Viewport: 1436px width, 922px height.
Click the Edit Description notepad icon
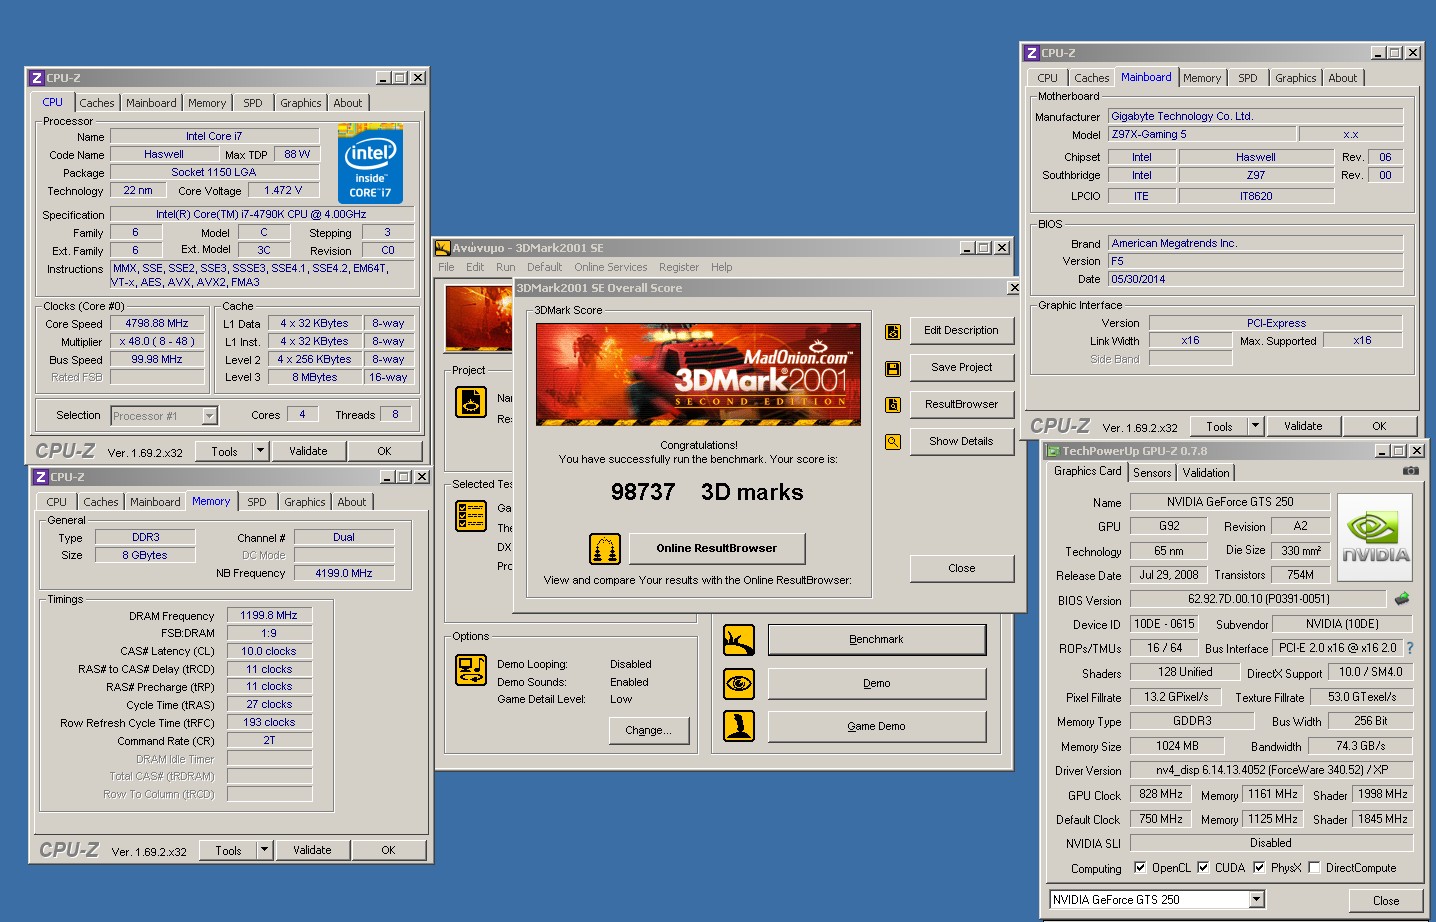pos(893,332)
